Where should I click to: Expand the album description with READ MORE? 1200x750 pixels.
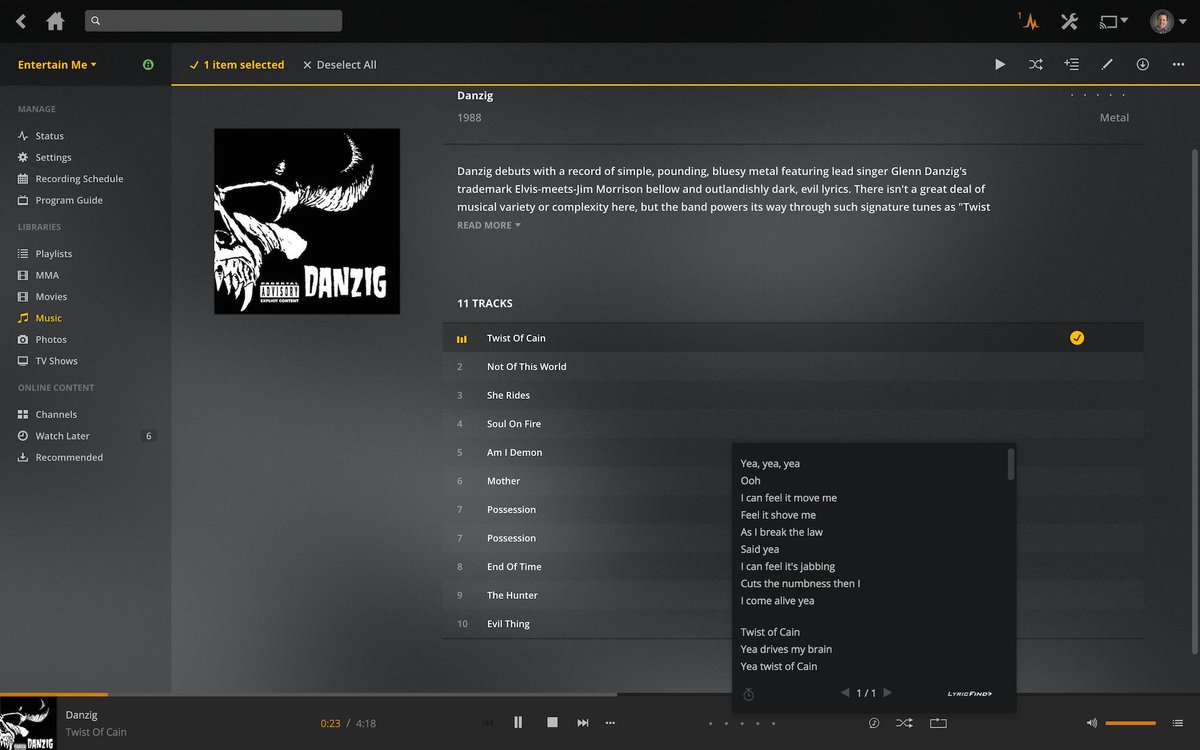coord(489,226)
